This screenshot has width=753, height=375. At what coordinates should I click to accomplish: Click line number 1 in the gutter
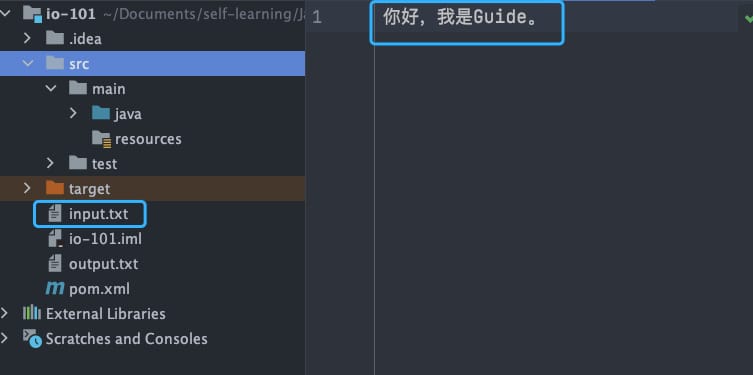(x=317, y=18)
